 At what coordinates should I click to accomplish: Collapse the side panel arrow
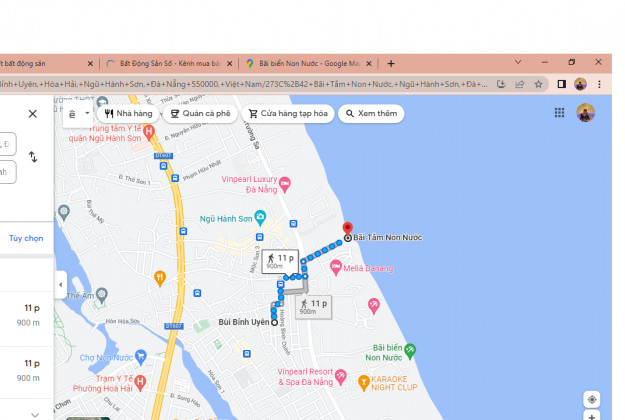[x=61, y=285]
